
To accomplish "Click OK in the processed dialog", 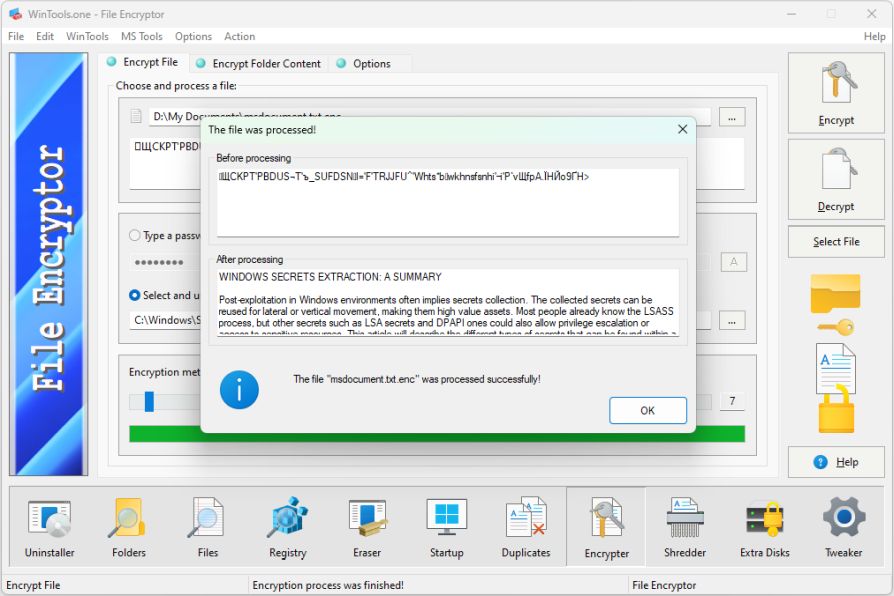I will click(x=648, y=411).
